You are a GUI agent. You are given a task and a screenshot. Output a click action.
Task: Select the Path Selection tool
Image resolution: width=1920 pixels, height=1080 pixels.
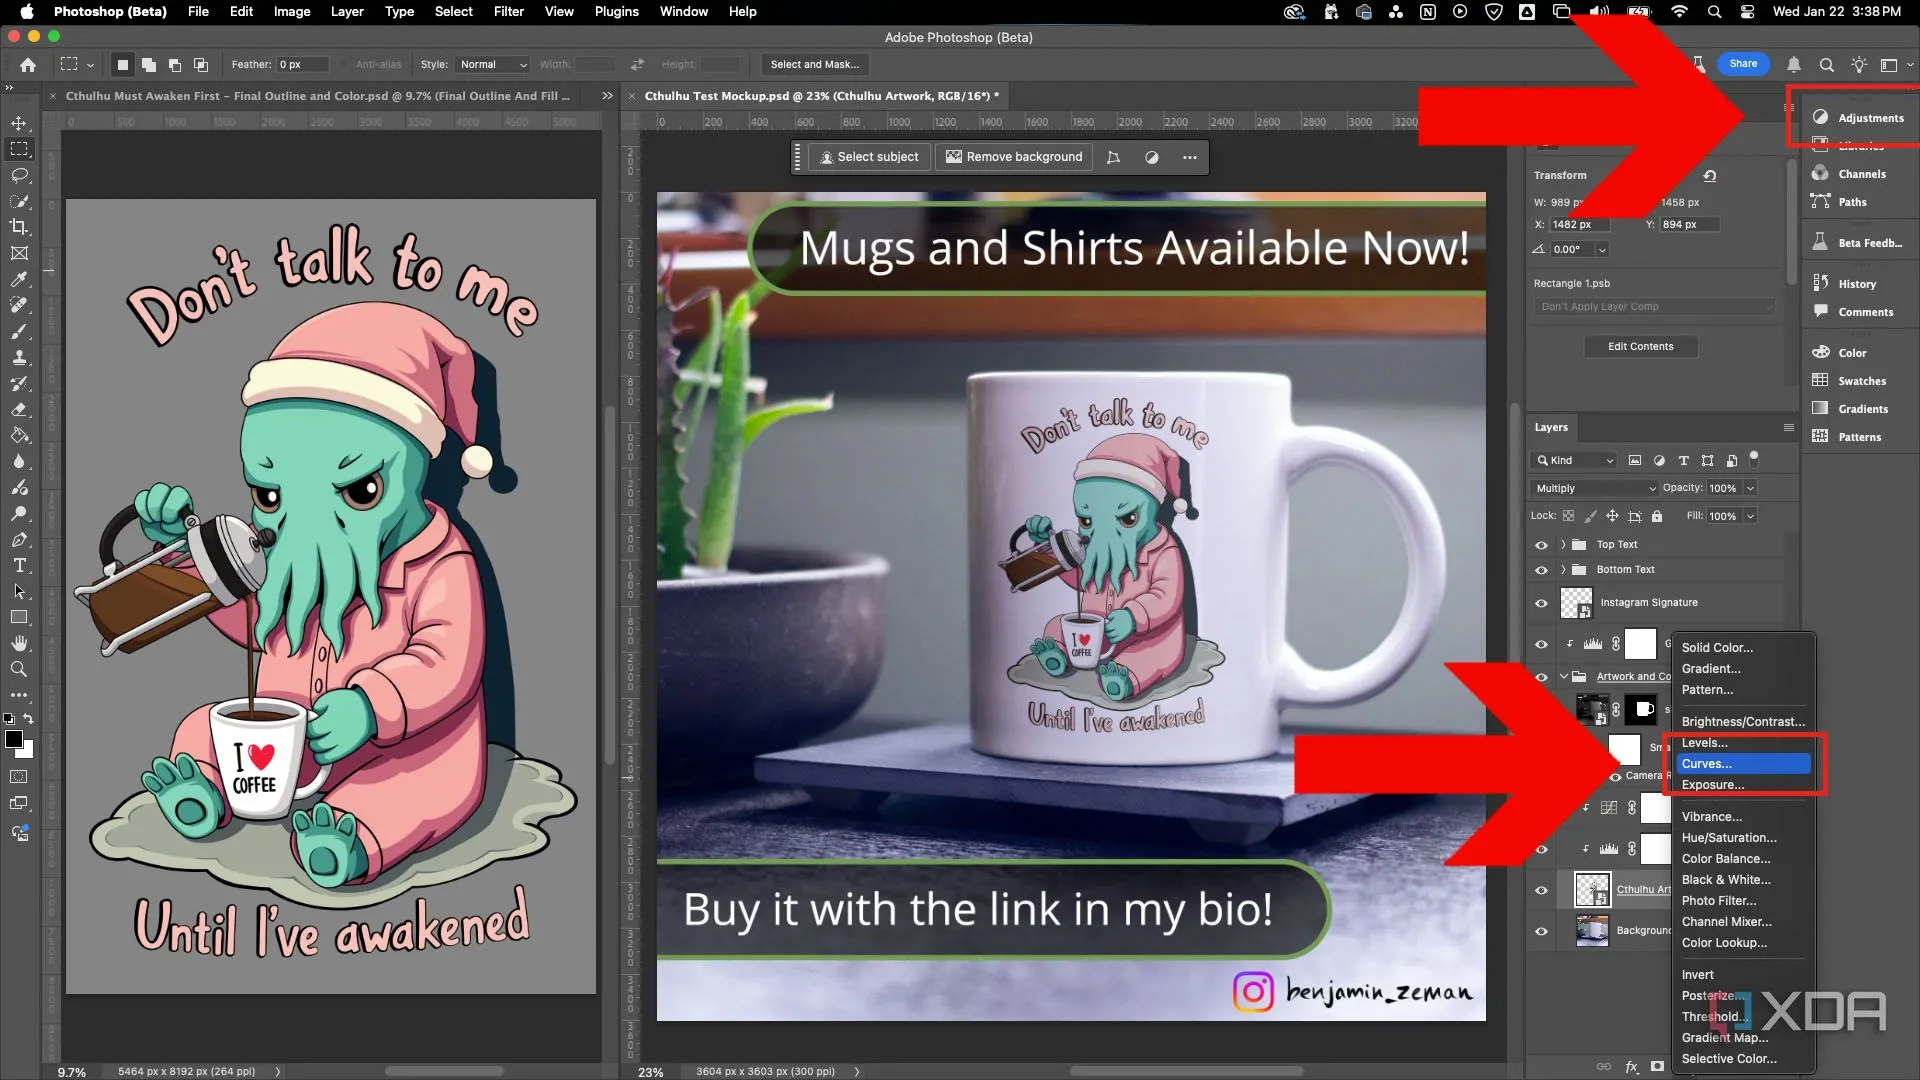click(19, 591)
